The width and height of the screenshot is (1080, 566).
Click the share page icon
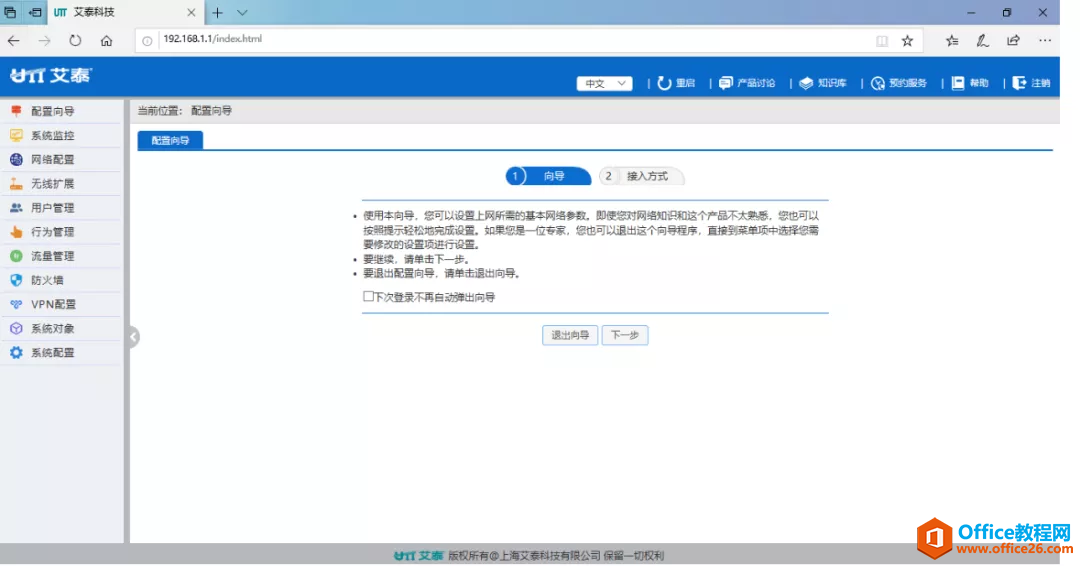[1013, 41]
